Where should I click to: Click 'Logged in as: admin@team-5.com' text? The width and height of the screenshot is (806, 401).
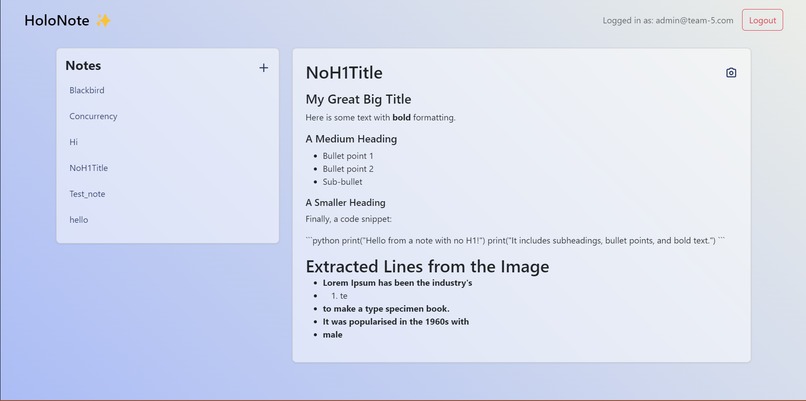[x=668, y=21]
